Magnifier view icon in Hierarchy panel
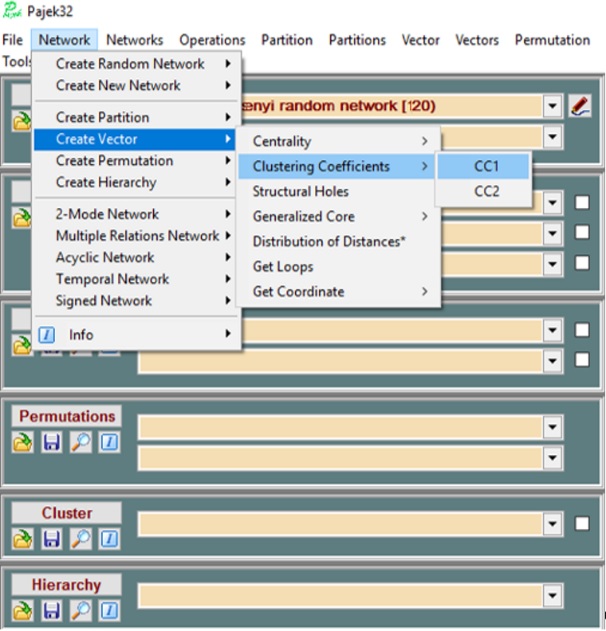 coord(80,611)
